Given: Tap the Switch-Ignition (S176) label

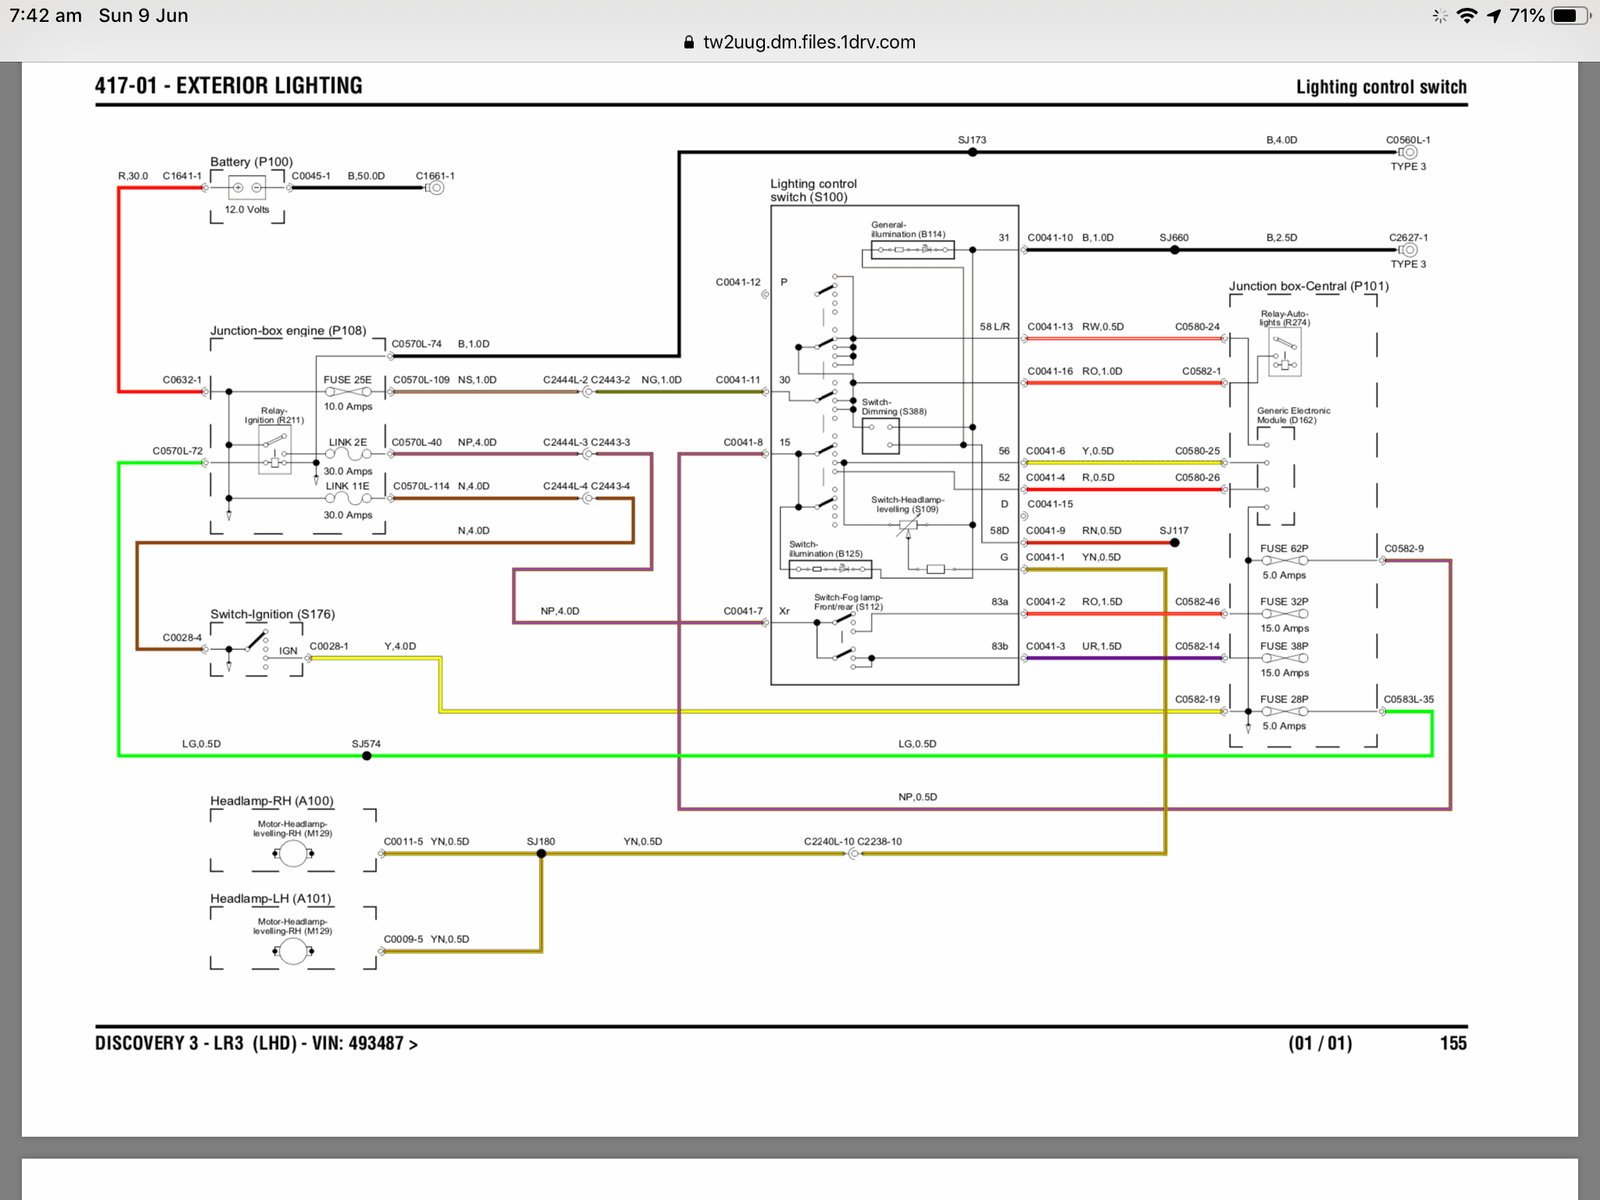Looking at the screenshot, I should (272, 614).
